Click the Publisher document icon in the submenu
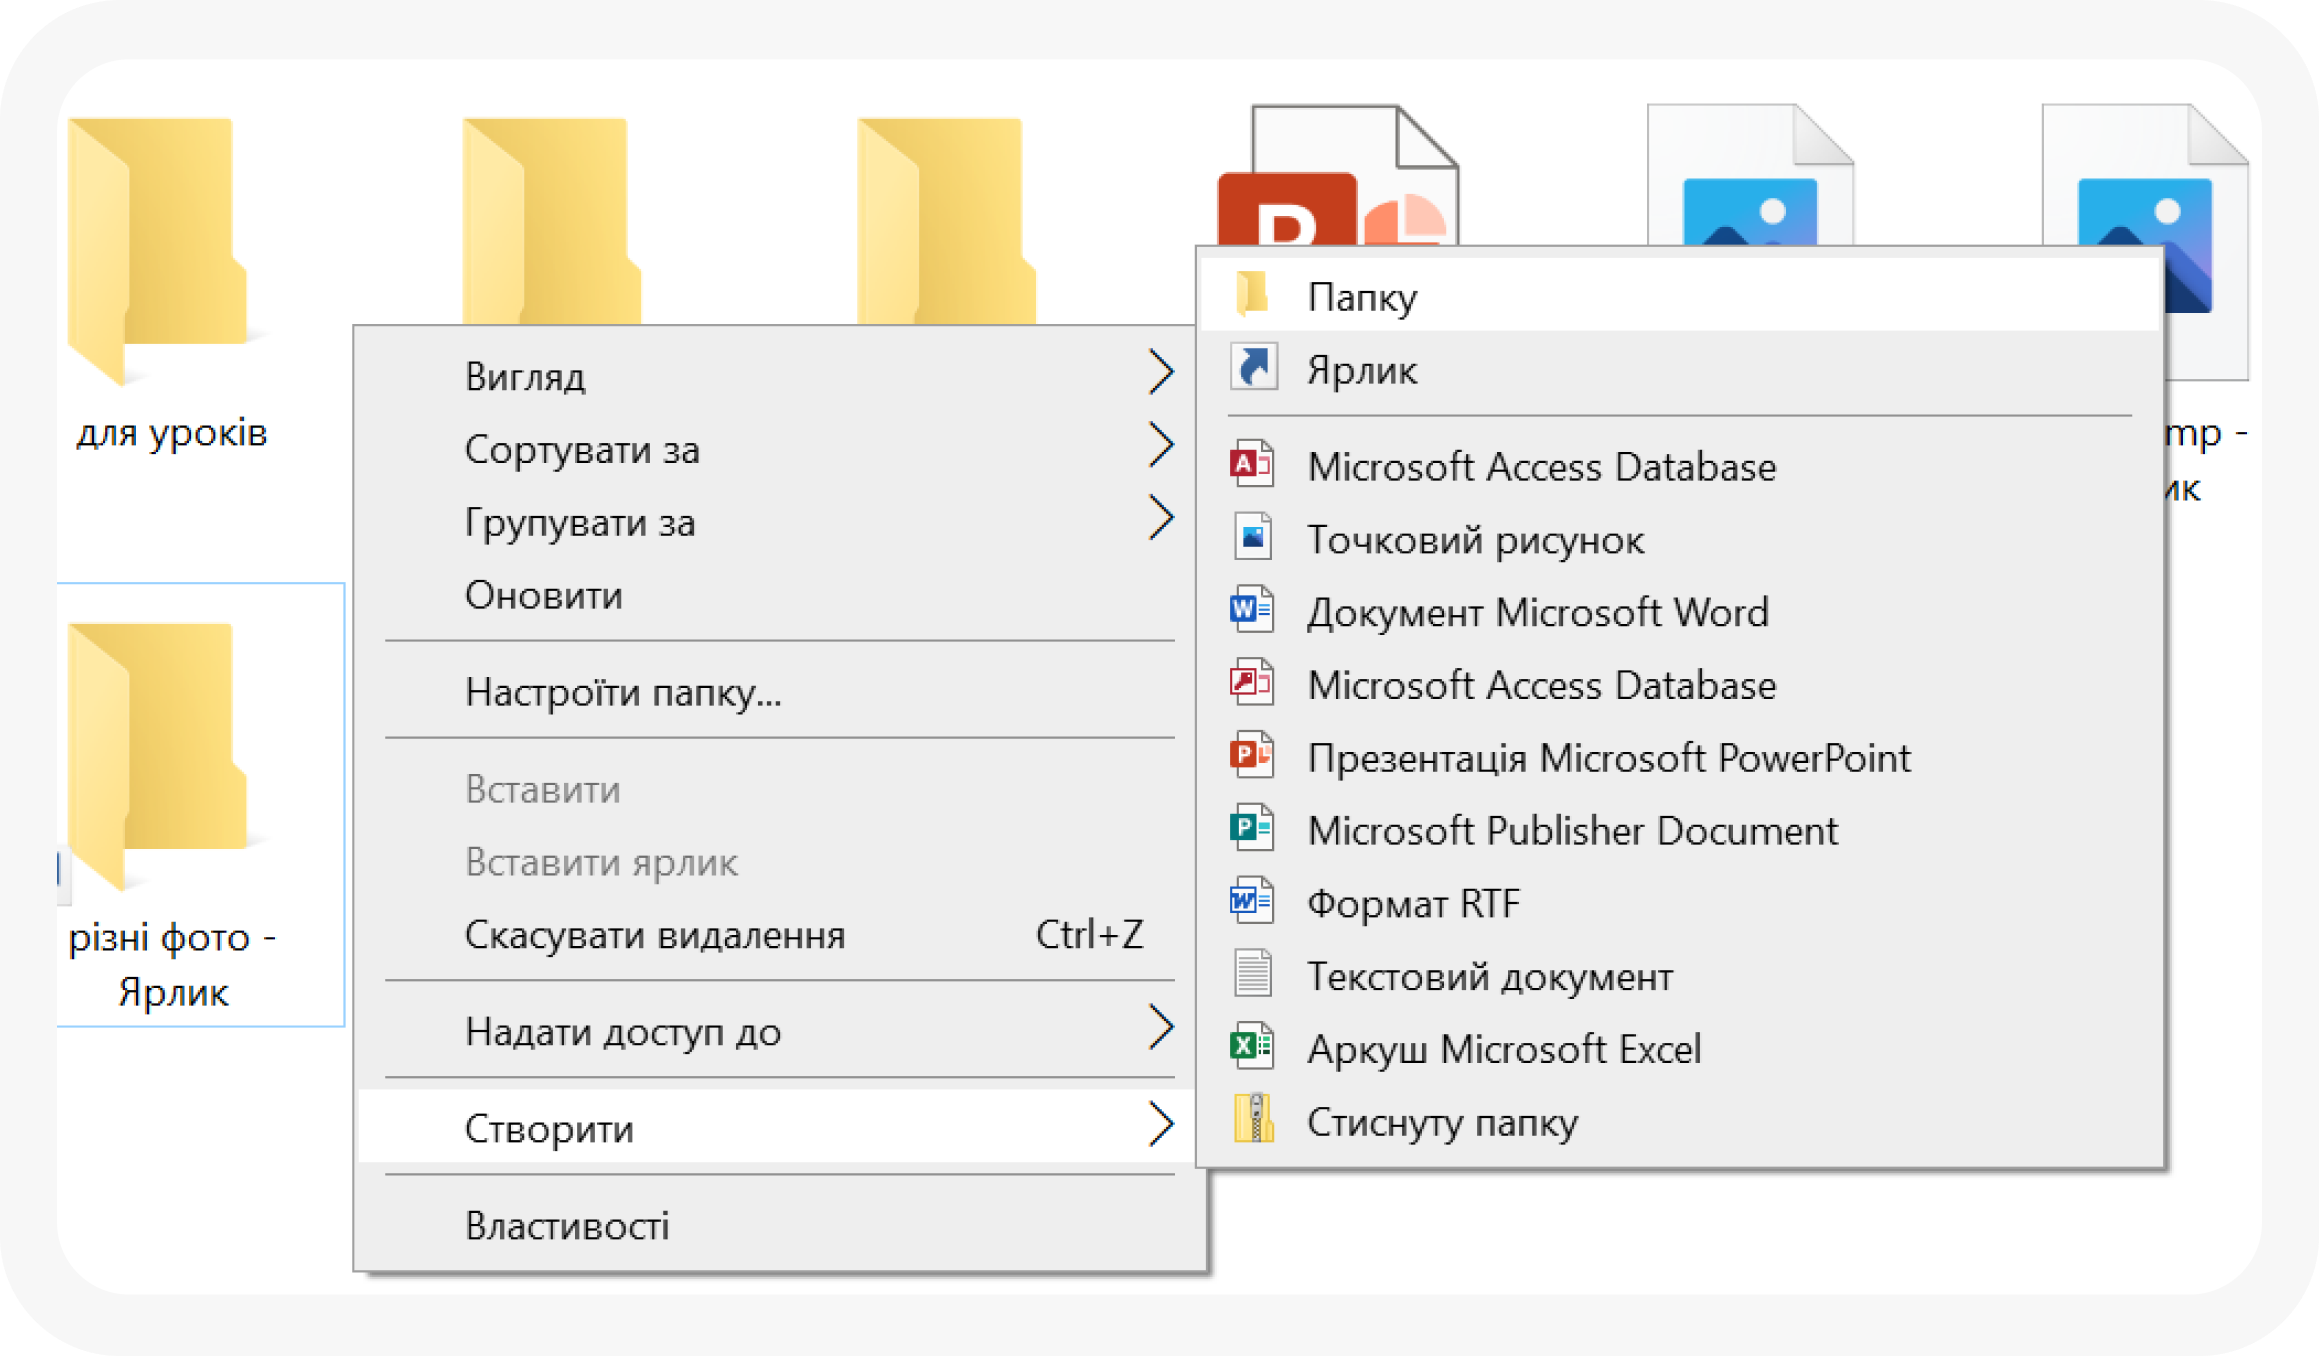The width and height of the screenshot is (2319, 1356). [x=1252, y=829]
